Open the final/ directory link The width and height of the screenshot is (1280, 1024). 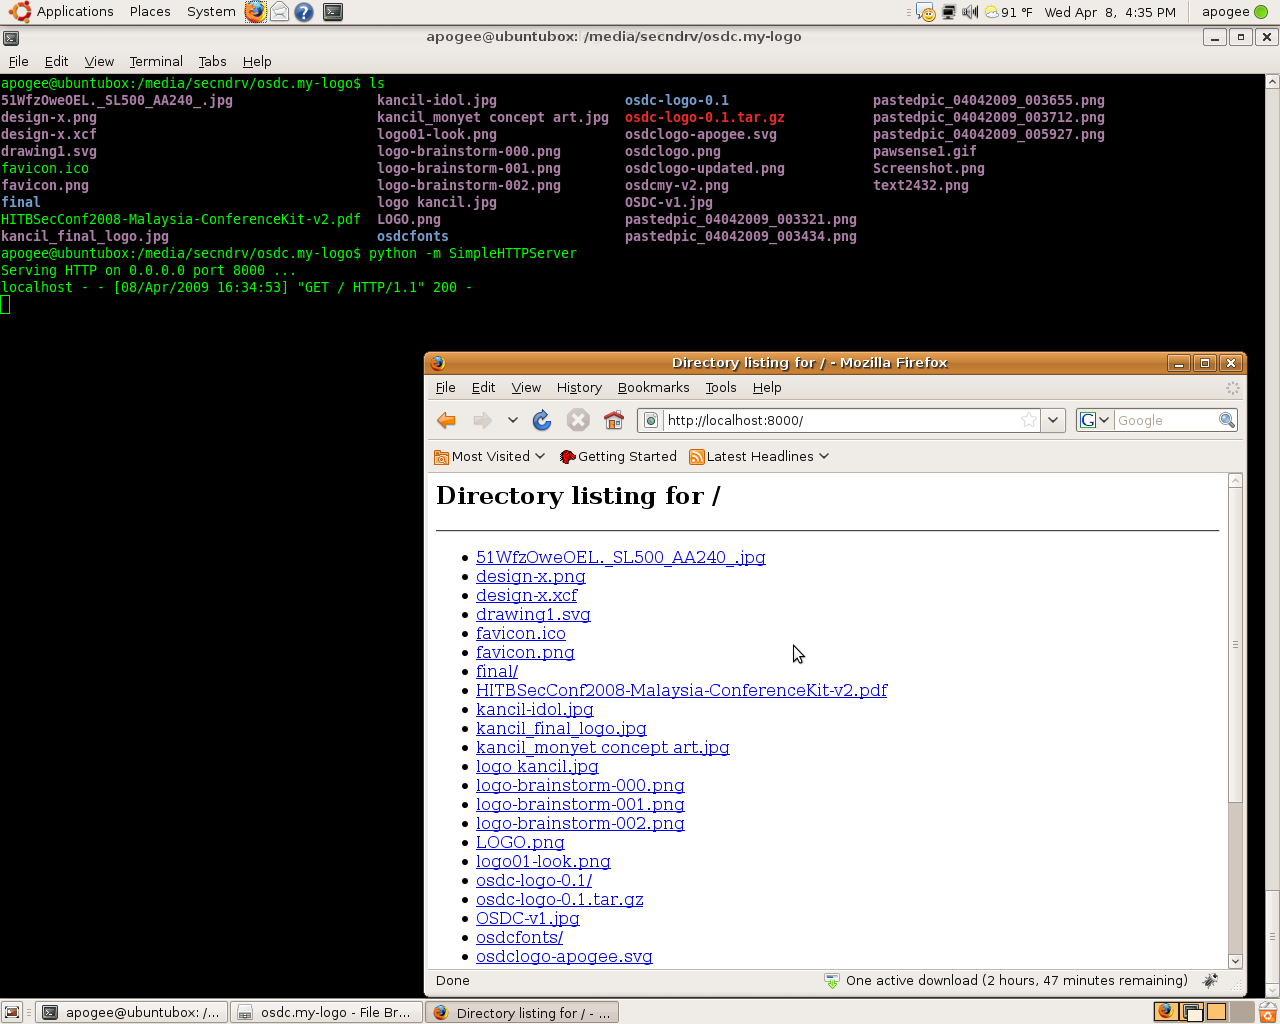click(x=496, y=671)
